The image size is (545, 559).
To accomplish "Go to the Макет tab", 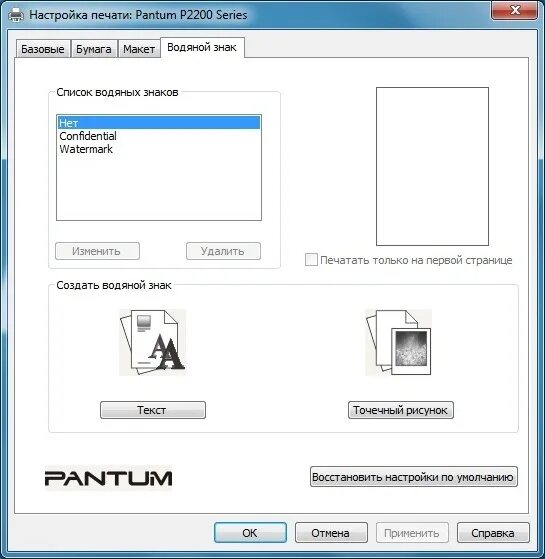I will pos(139,49).
